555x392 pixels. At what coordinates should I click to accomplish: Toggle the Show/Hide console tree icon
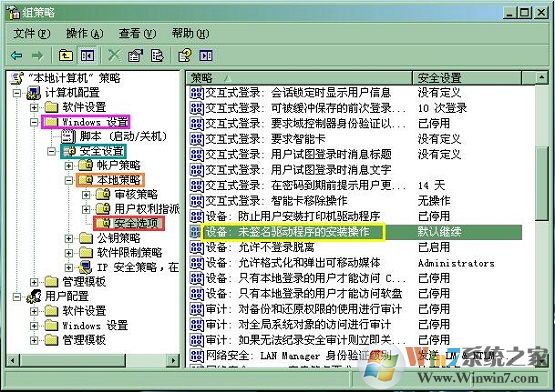[87, 56]
